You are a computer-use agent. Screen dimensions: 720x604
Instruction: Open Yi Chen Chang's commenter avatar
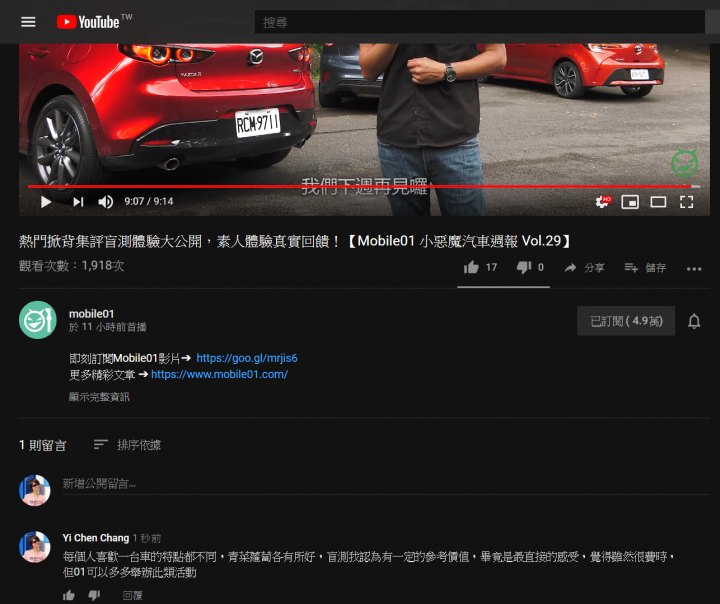pos(34,547)
